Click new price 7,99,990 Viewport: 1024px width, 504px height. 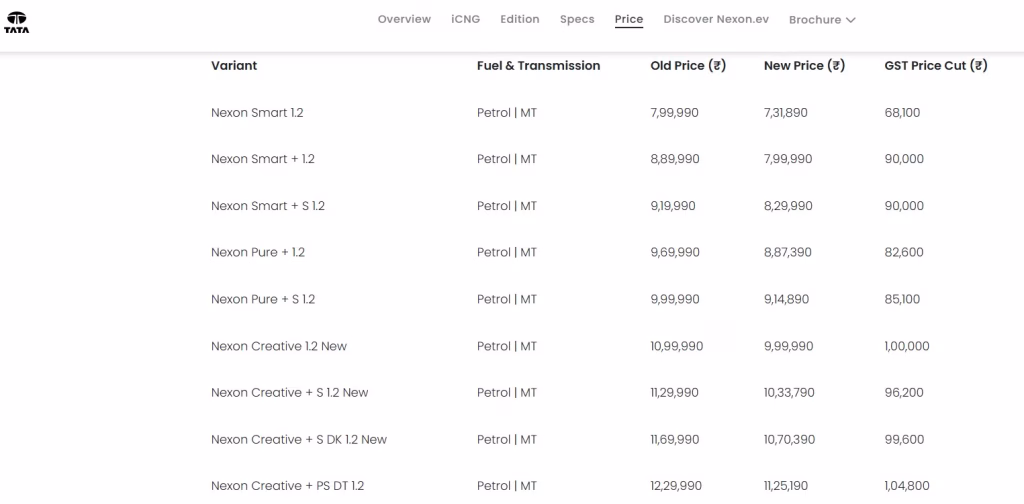[788, 159]
